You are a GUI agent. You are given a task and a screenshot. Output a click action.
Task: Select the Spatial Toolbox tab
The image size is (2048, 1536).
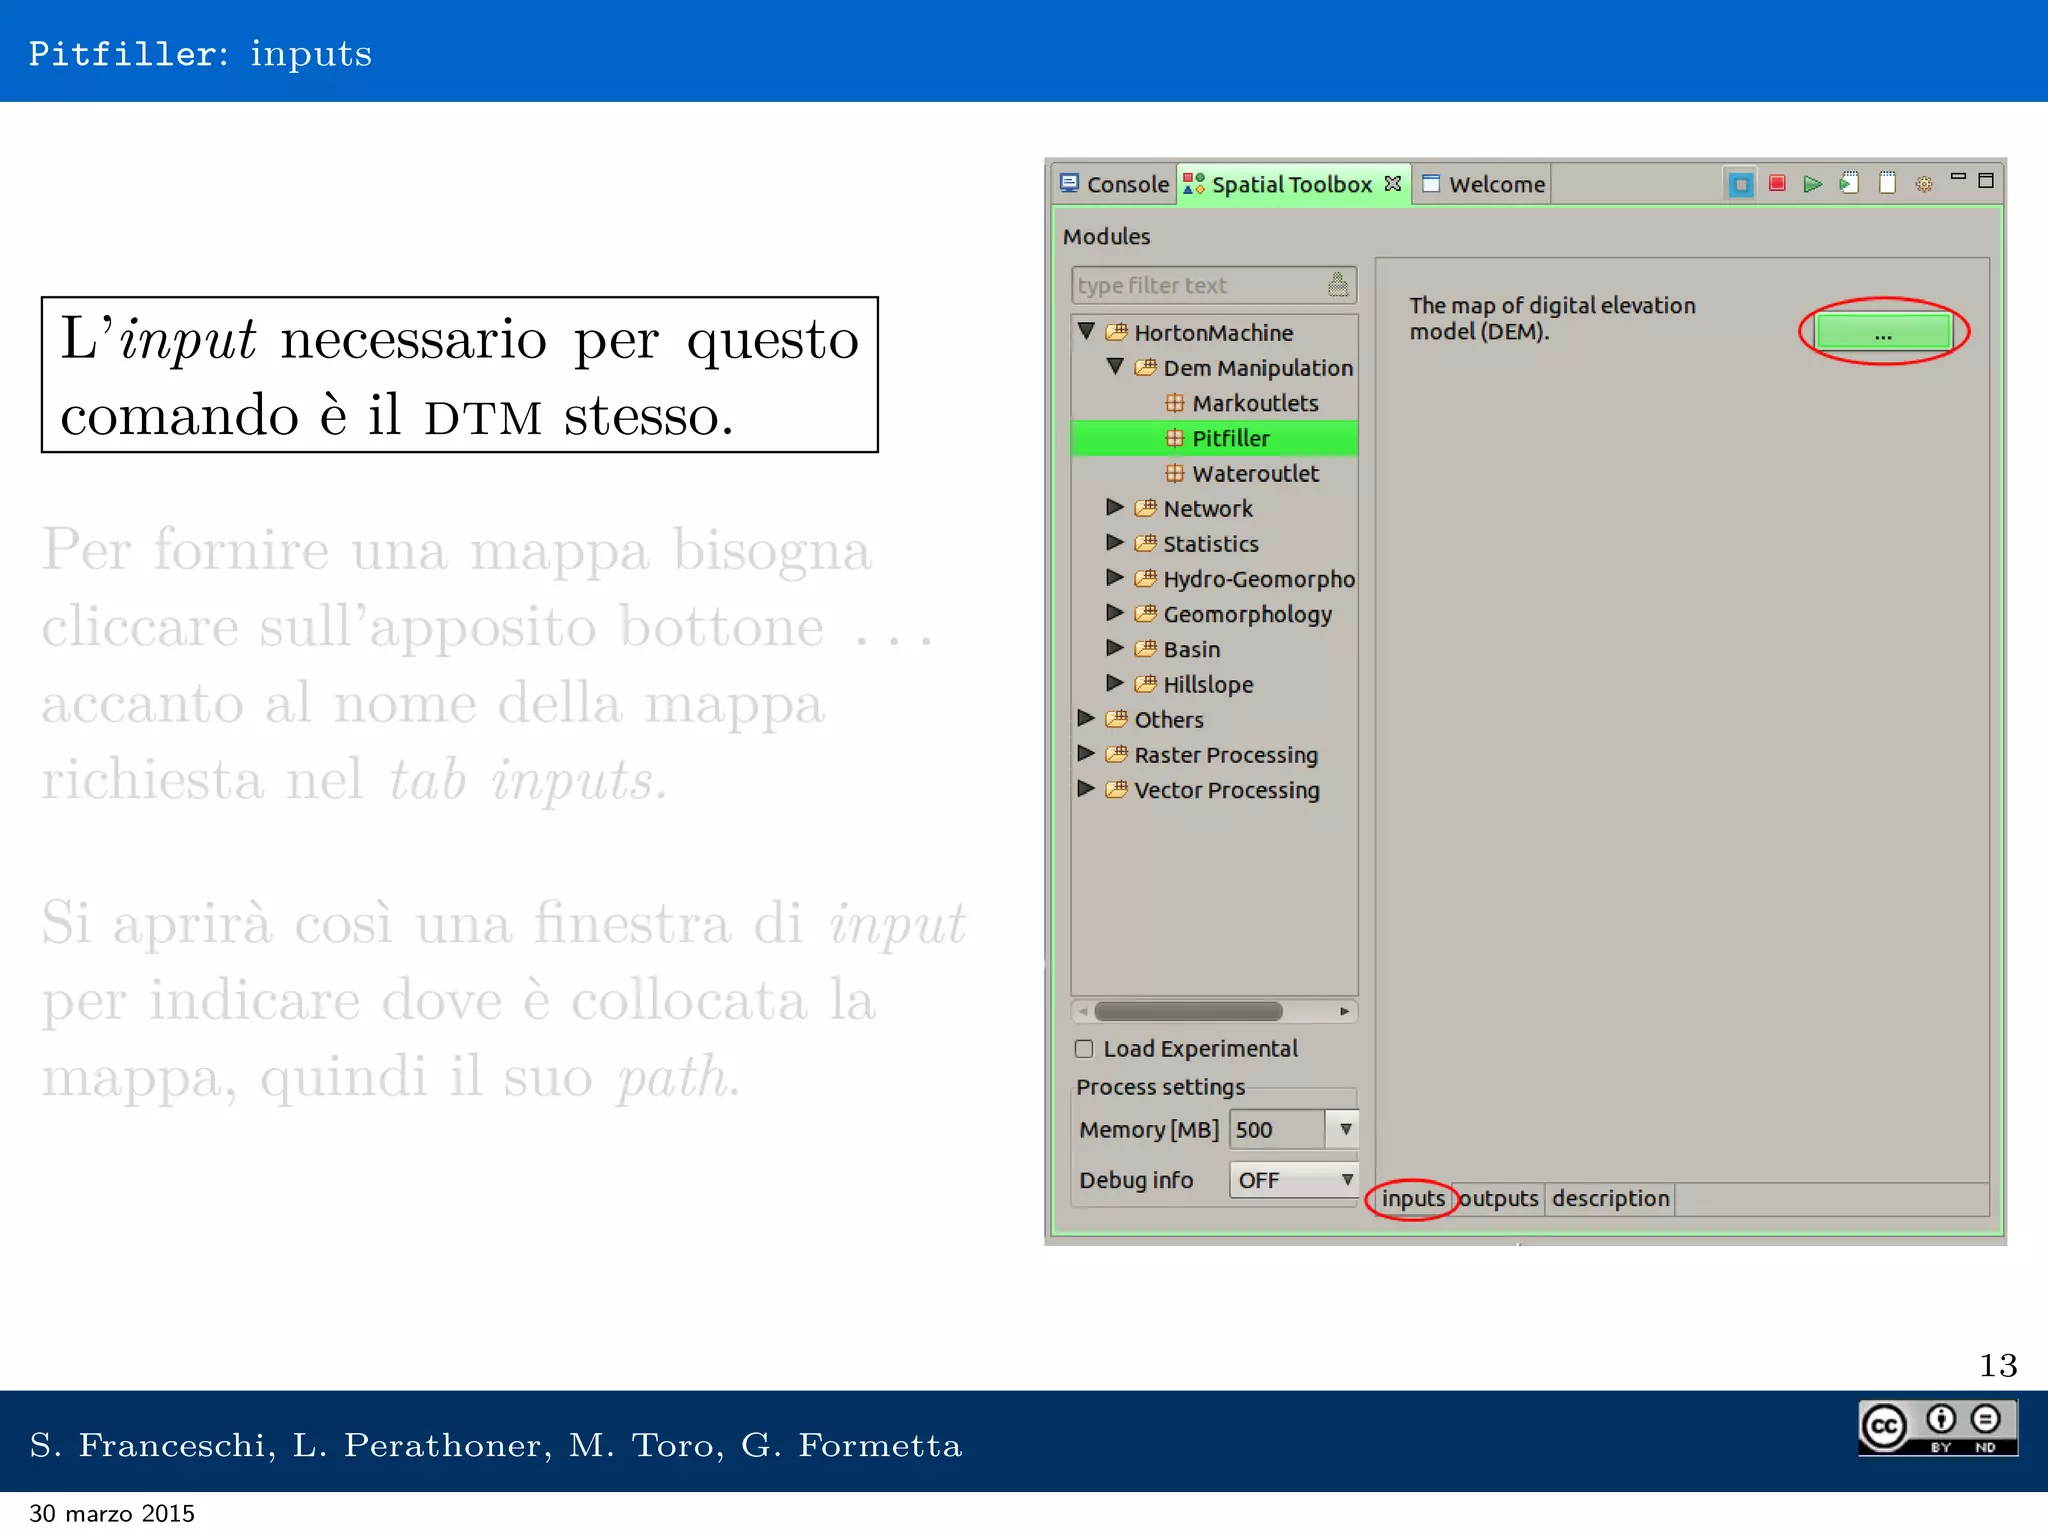click(x=1292, y=184)
